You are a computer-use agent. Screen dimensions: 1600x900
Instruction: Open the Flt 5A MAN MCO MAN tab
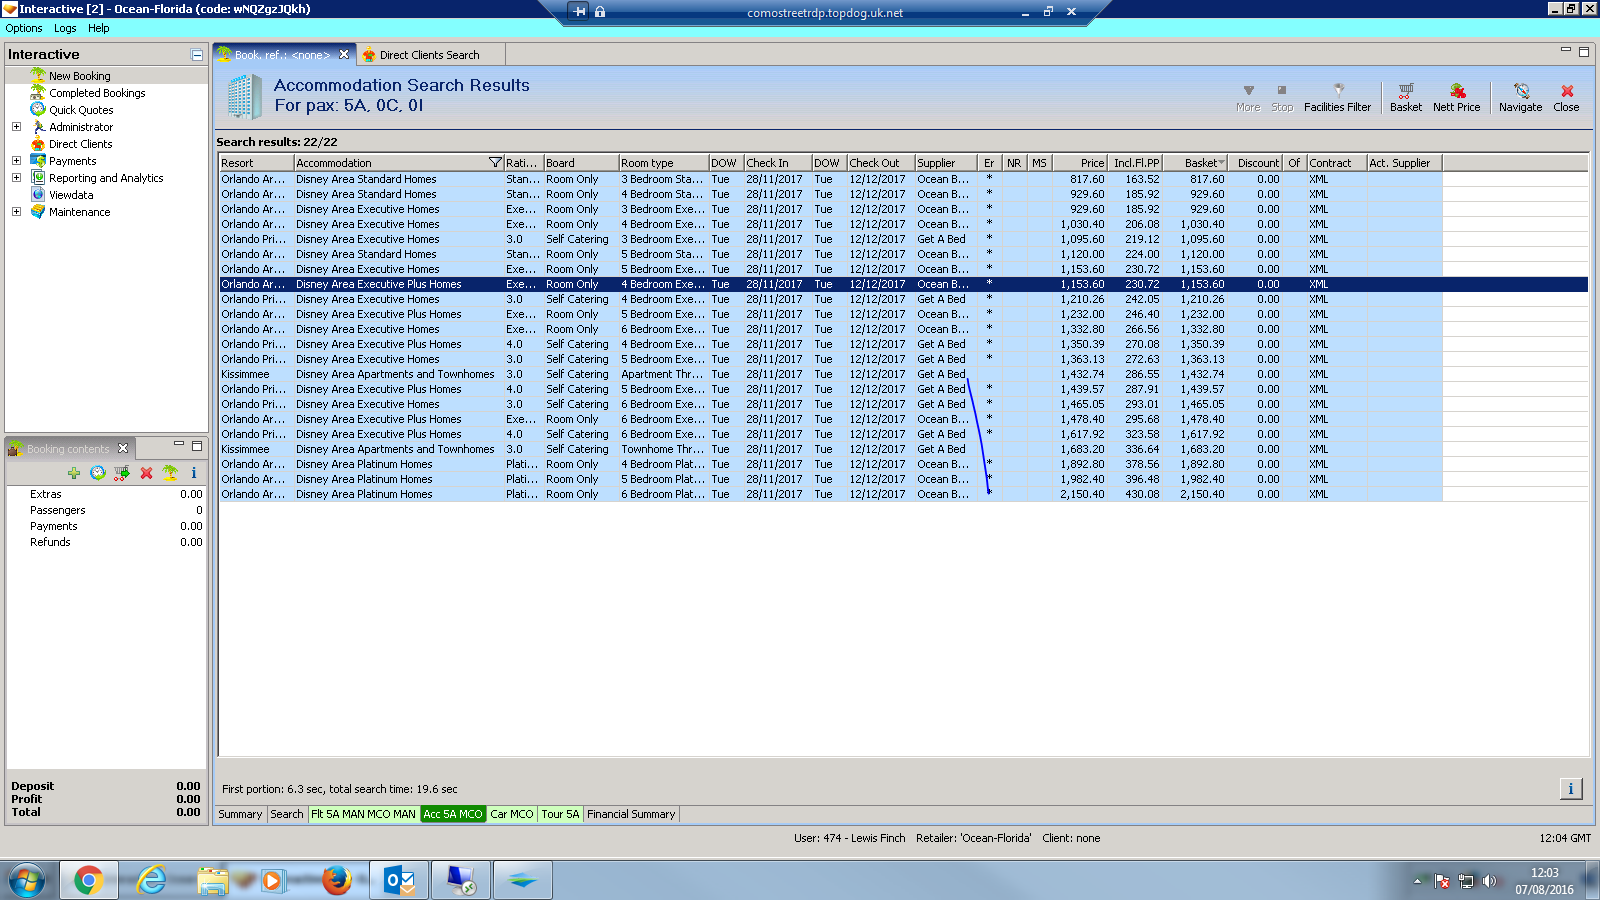pyautogui.click(x=363, y=814)
